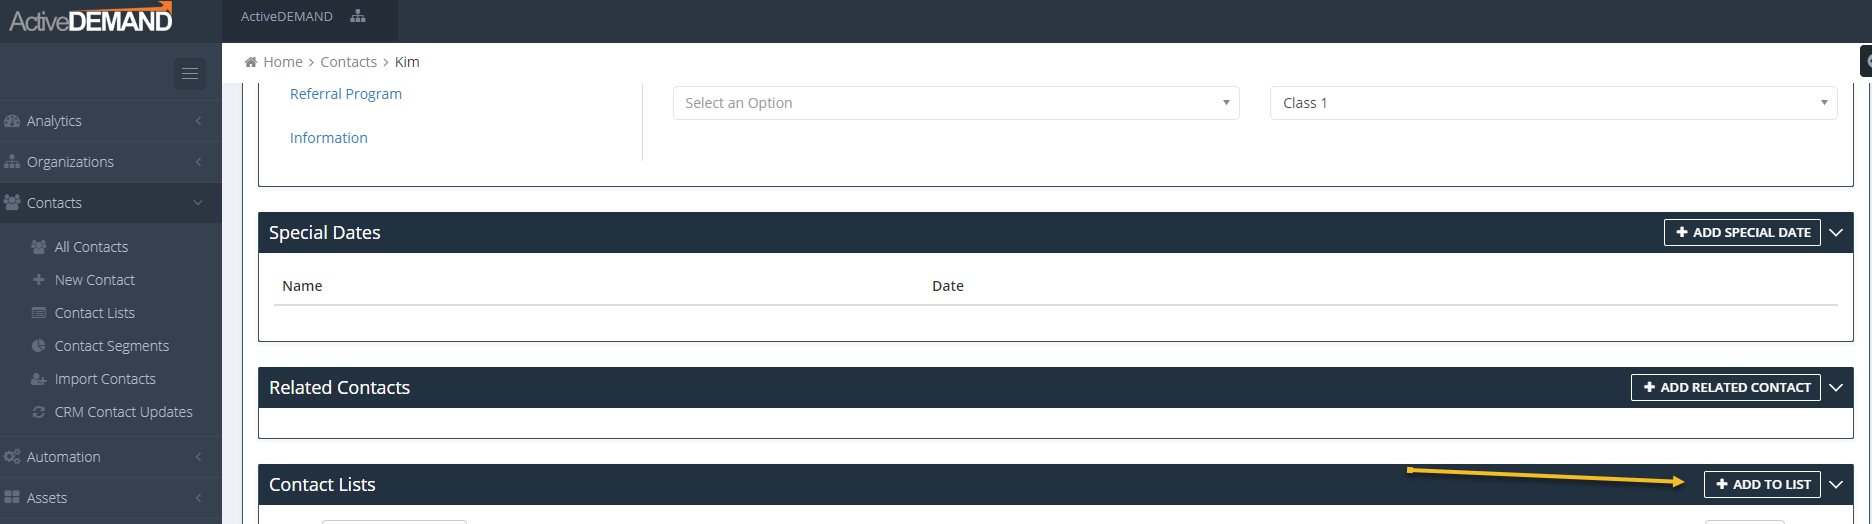Click the Add to List button
The height and width of the screenshot is (524, 1872).
point(1762,484)
